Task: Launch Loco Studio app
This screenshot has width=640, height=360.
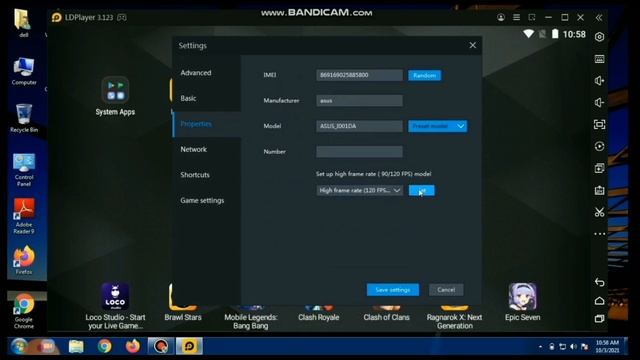Action: pyautogui.click(x=115, y=307)
